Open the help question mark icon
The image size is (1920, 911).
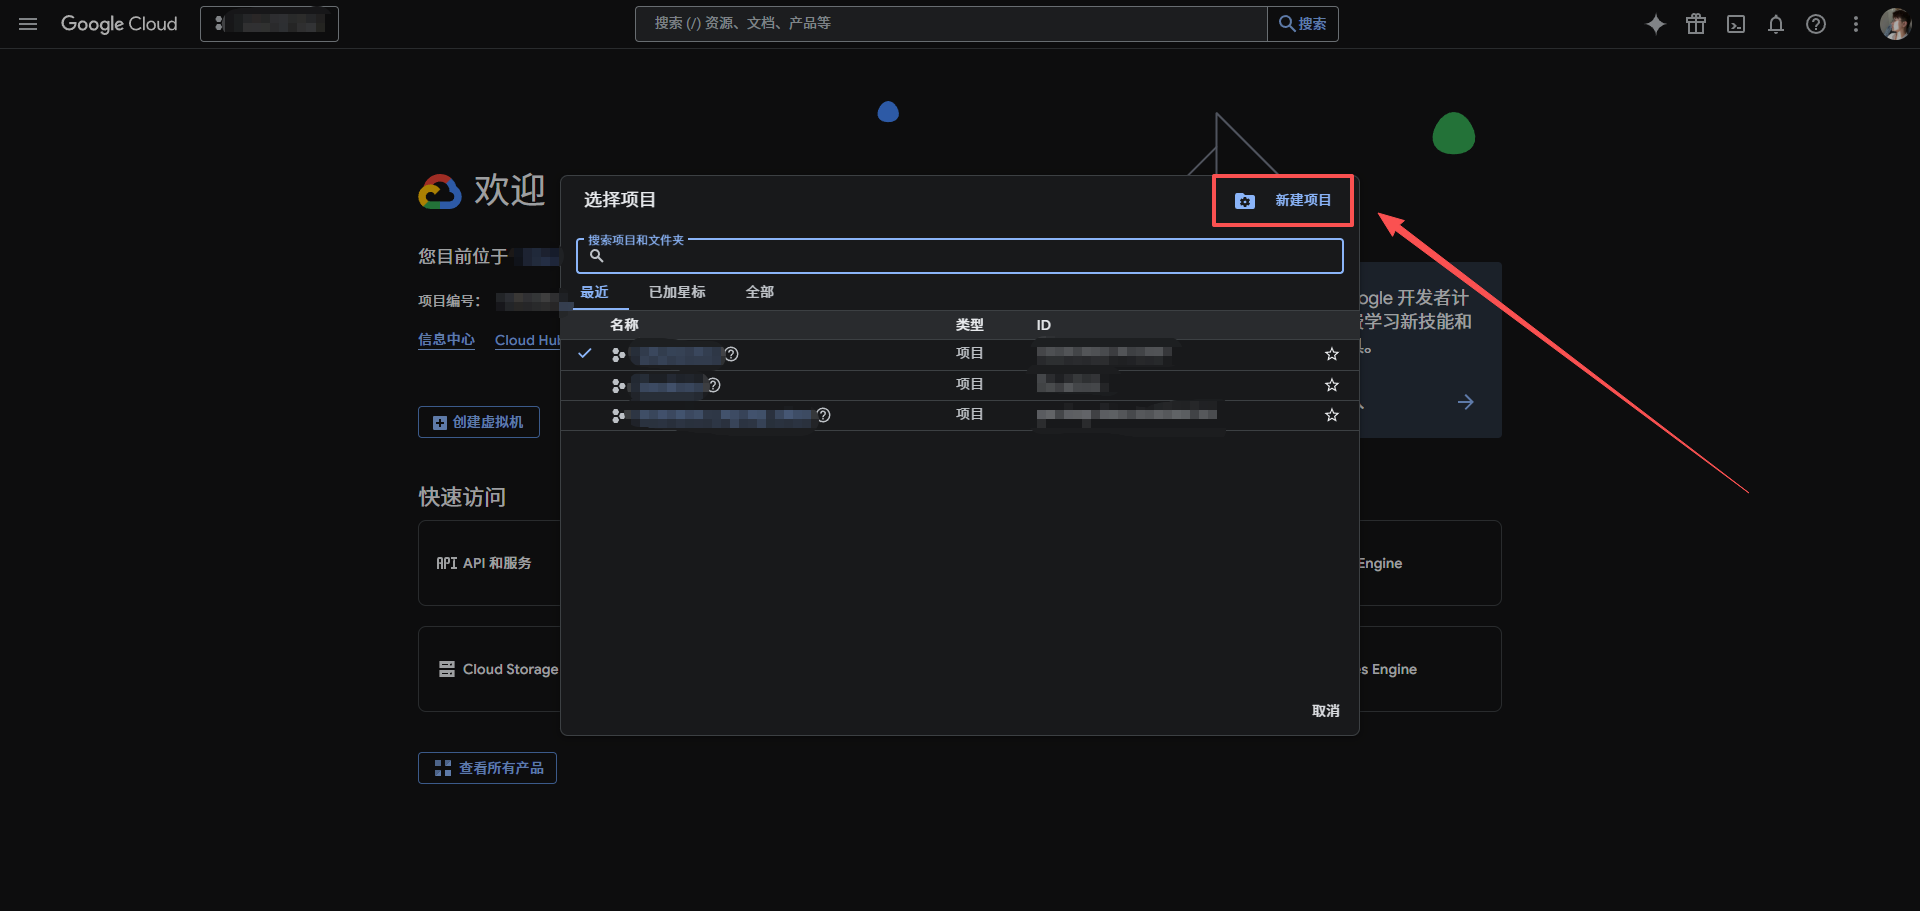coord(1816,24)
